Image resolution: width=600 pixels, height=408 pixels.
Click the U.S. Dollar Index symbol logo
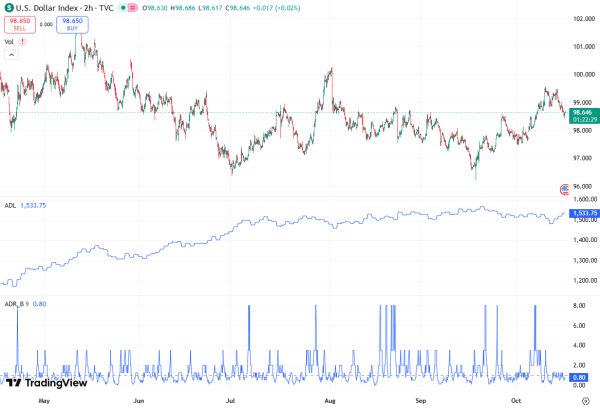[9, 6]
